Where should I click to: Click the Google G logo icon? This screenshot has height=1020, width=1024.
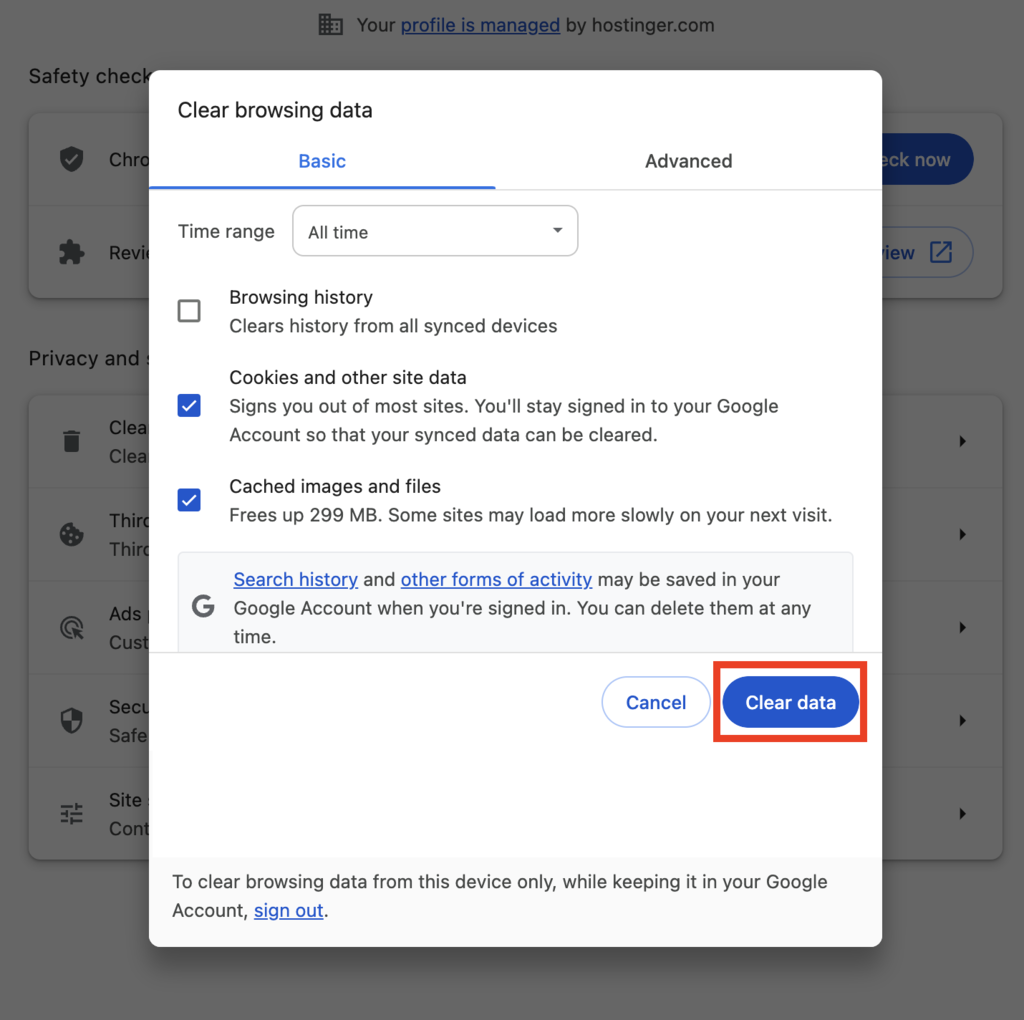pyautogui.click(x=203, y=606)
